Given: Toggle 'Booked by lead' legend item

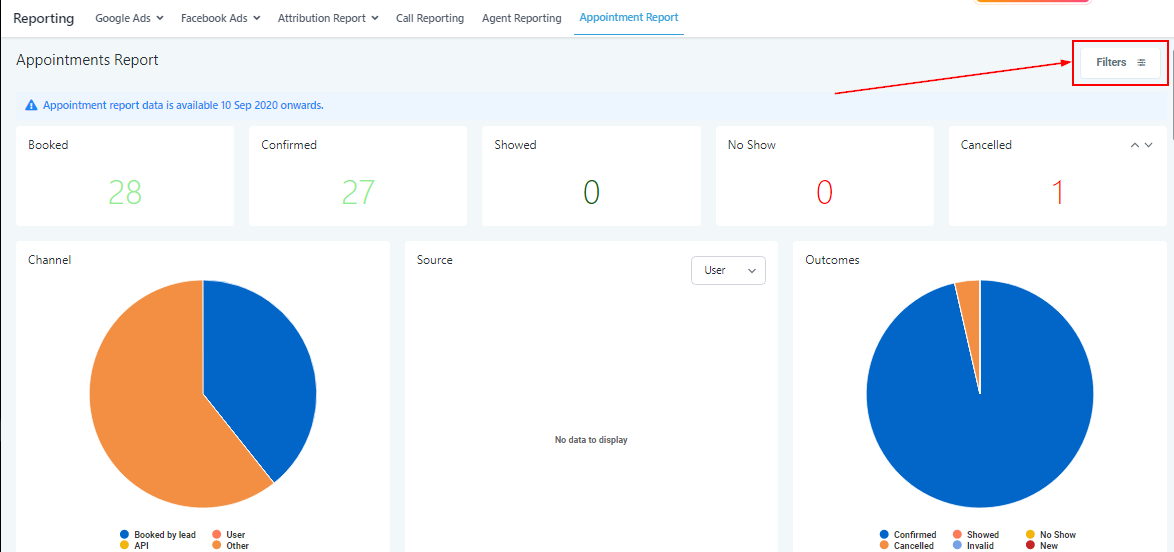Looking at the screenshot, I should click(x=158, y=535).
